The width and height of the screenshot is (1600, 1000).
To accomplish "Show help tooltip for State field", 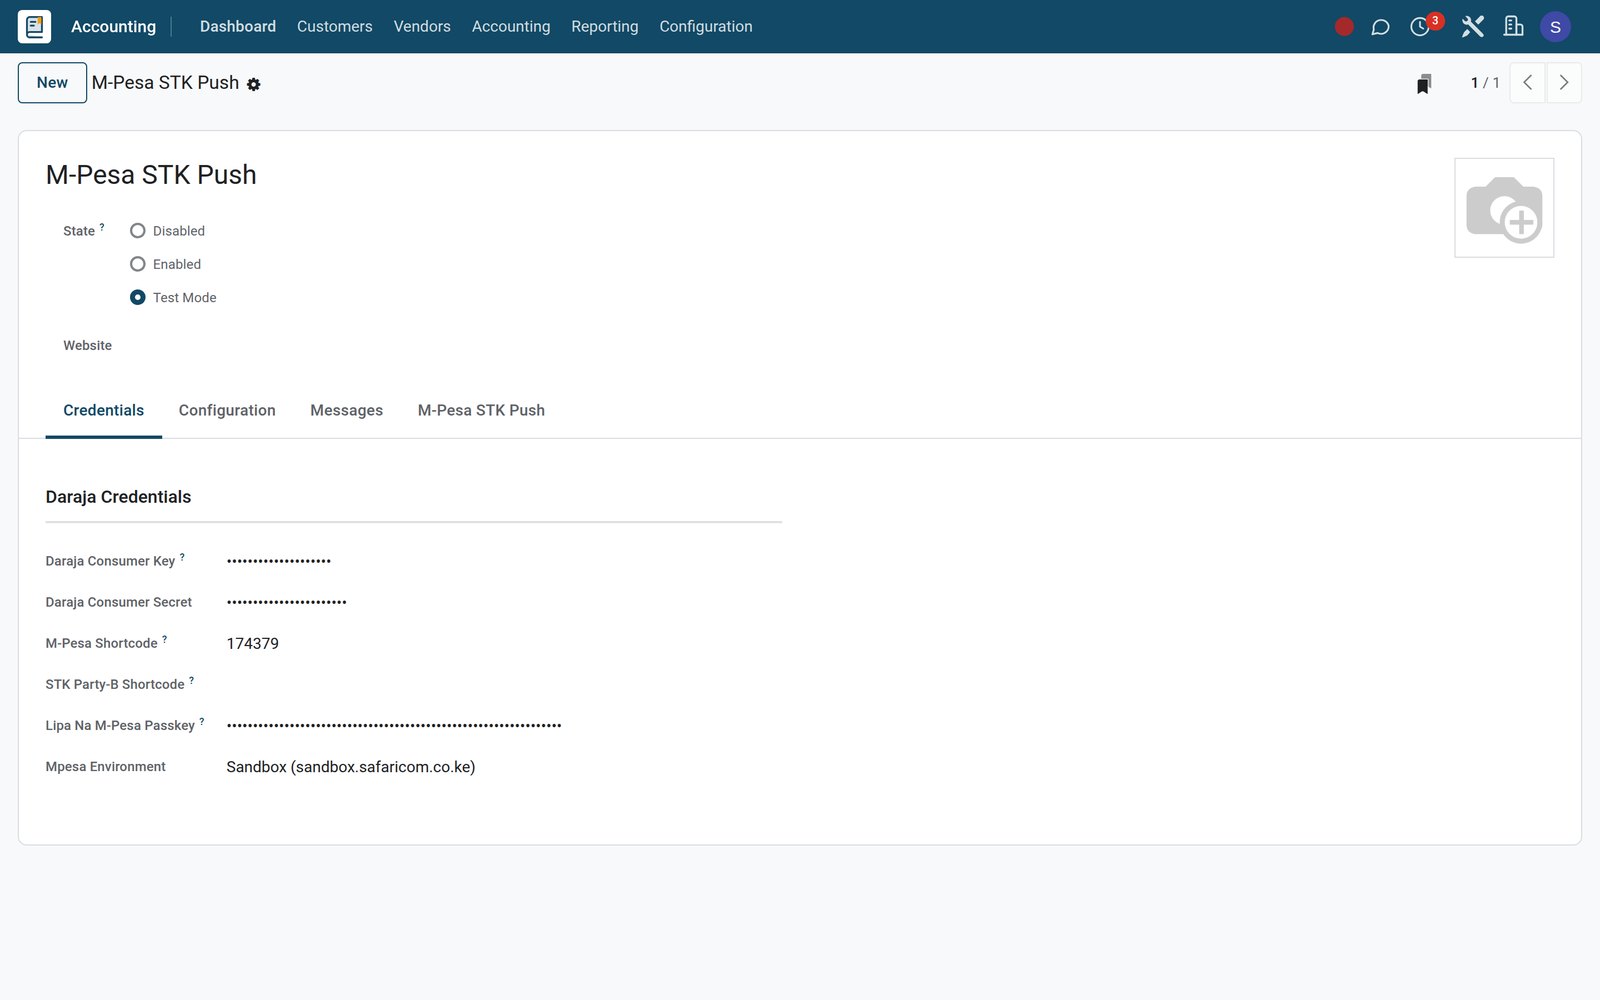I will point(102,227).
